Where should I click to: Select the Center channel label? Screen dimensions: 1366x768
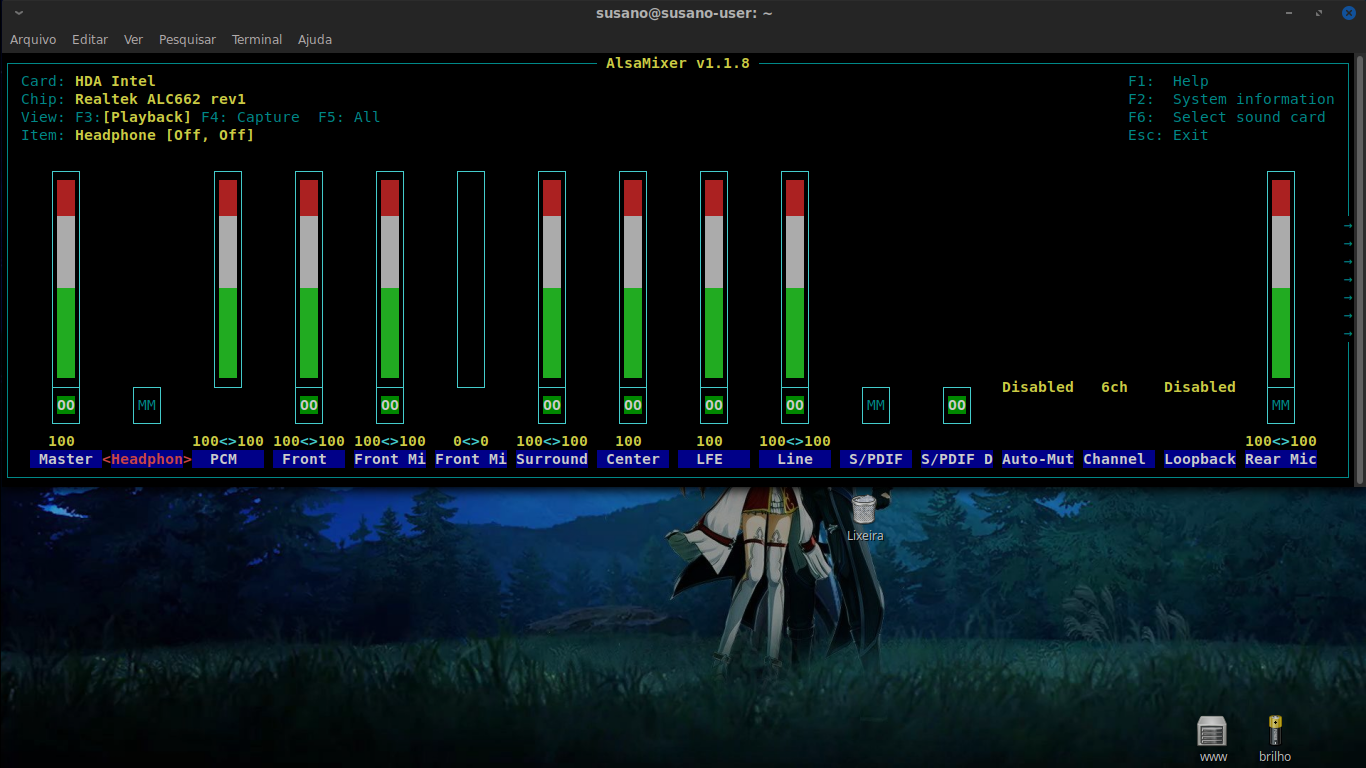coord(633,459)
